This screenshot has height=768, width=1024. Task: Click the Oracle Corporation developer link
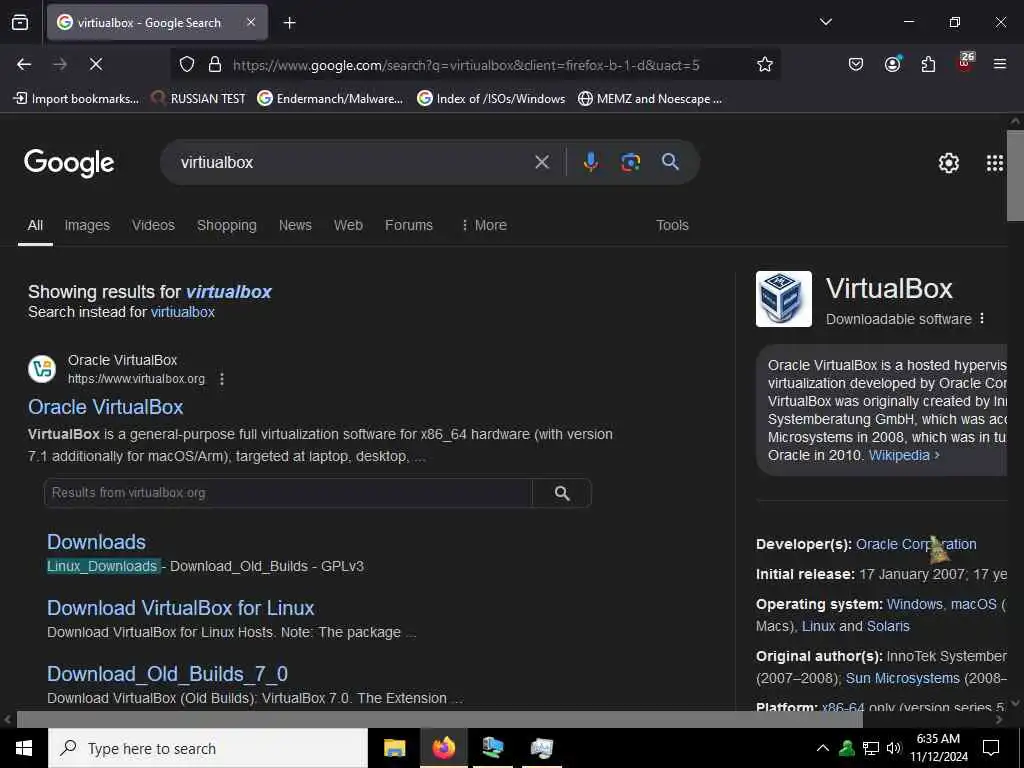click(x=916, y=544)
